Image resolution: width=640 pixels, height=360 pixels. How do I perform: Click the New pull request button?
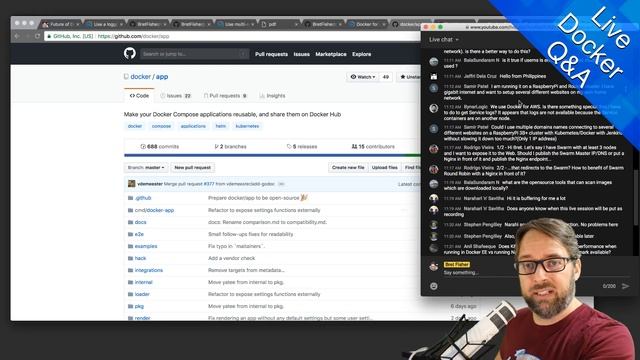pyautogui.click(x=193, y=167)
